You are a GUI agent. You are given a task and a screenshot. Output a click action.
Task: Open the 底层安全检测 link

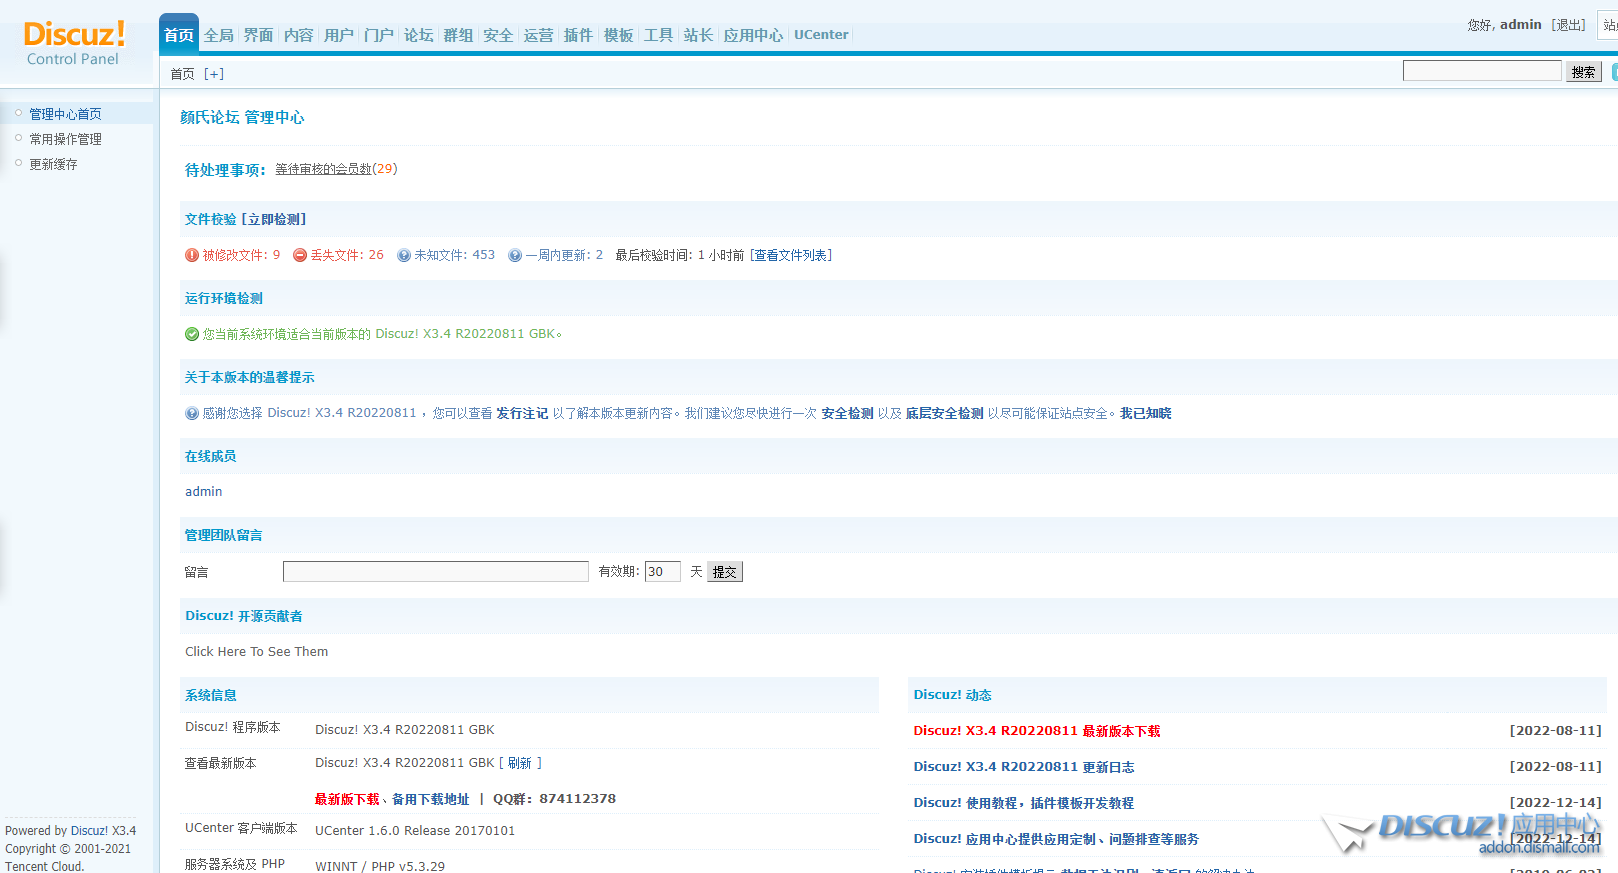944,413
